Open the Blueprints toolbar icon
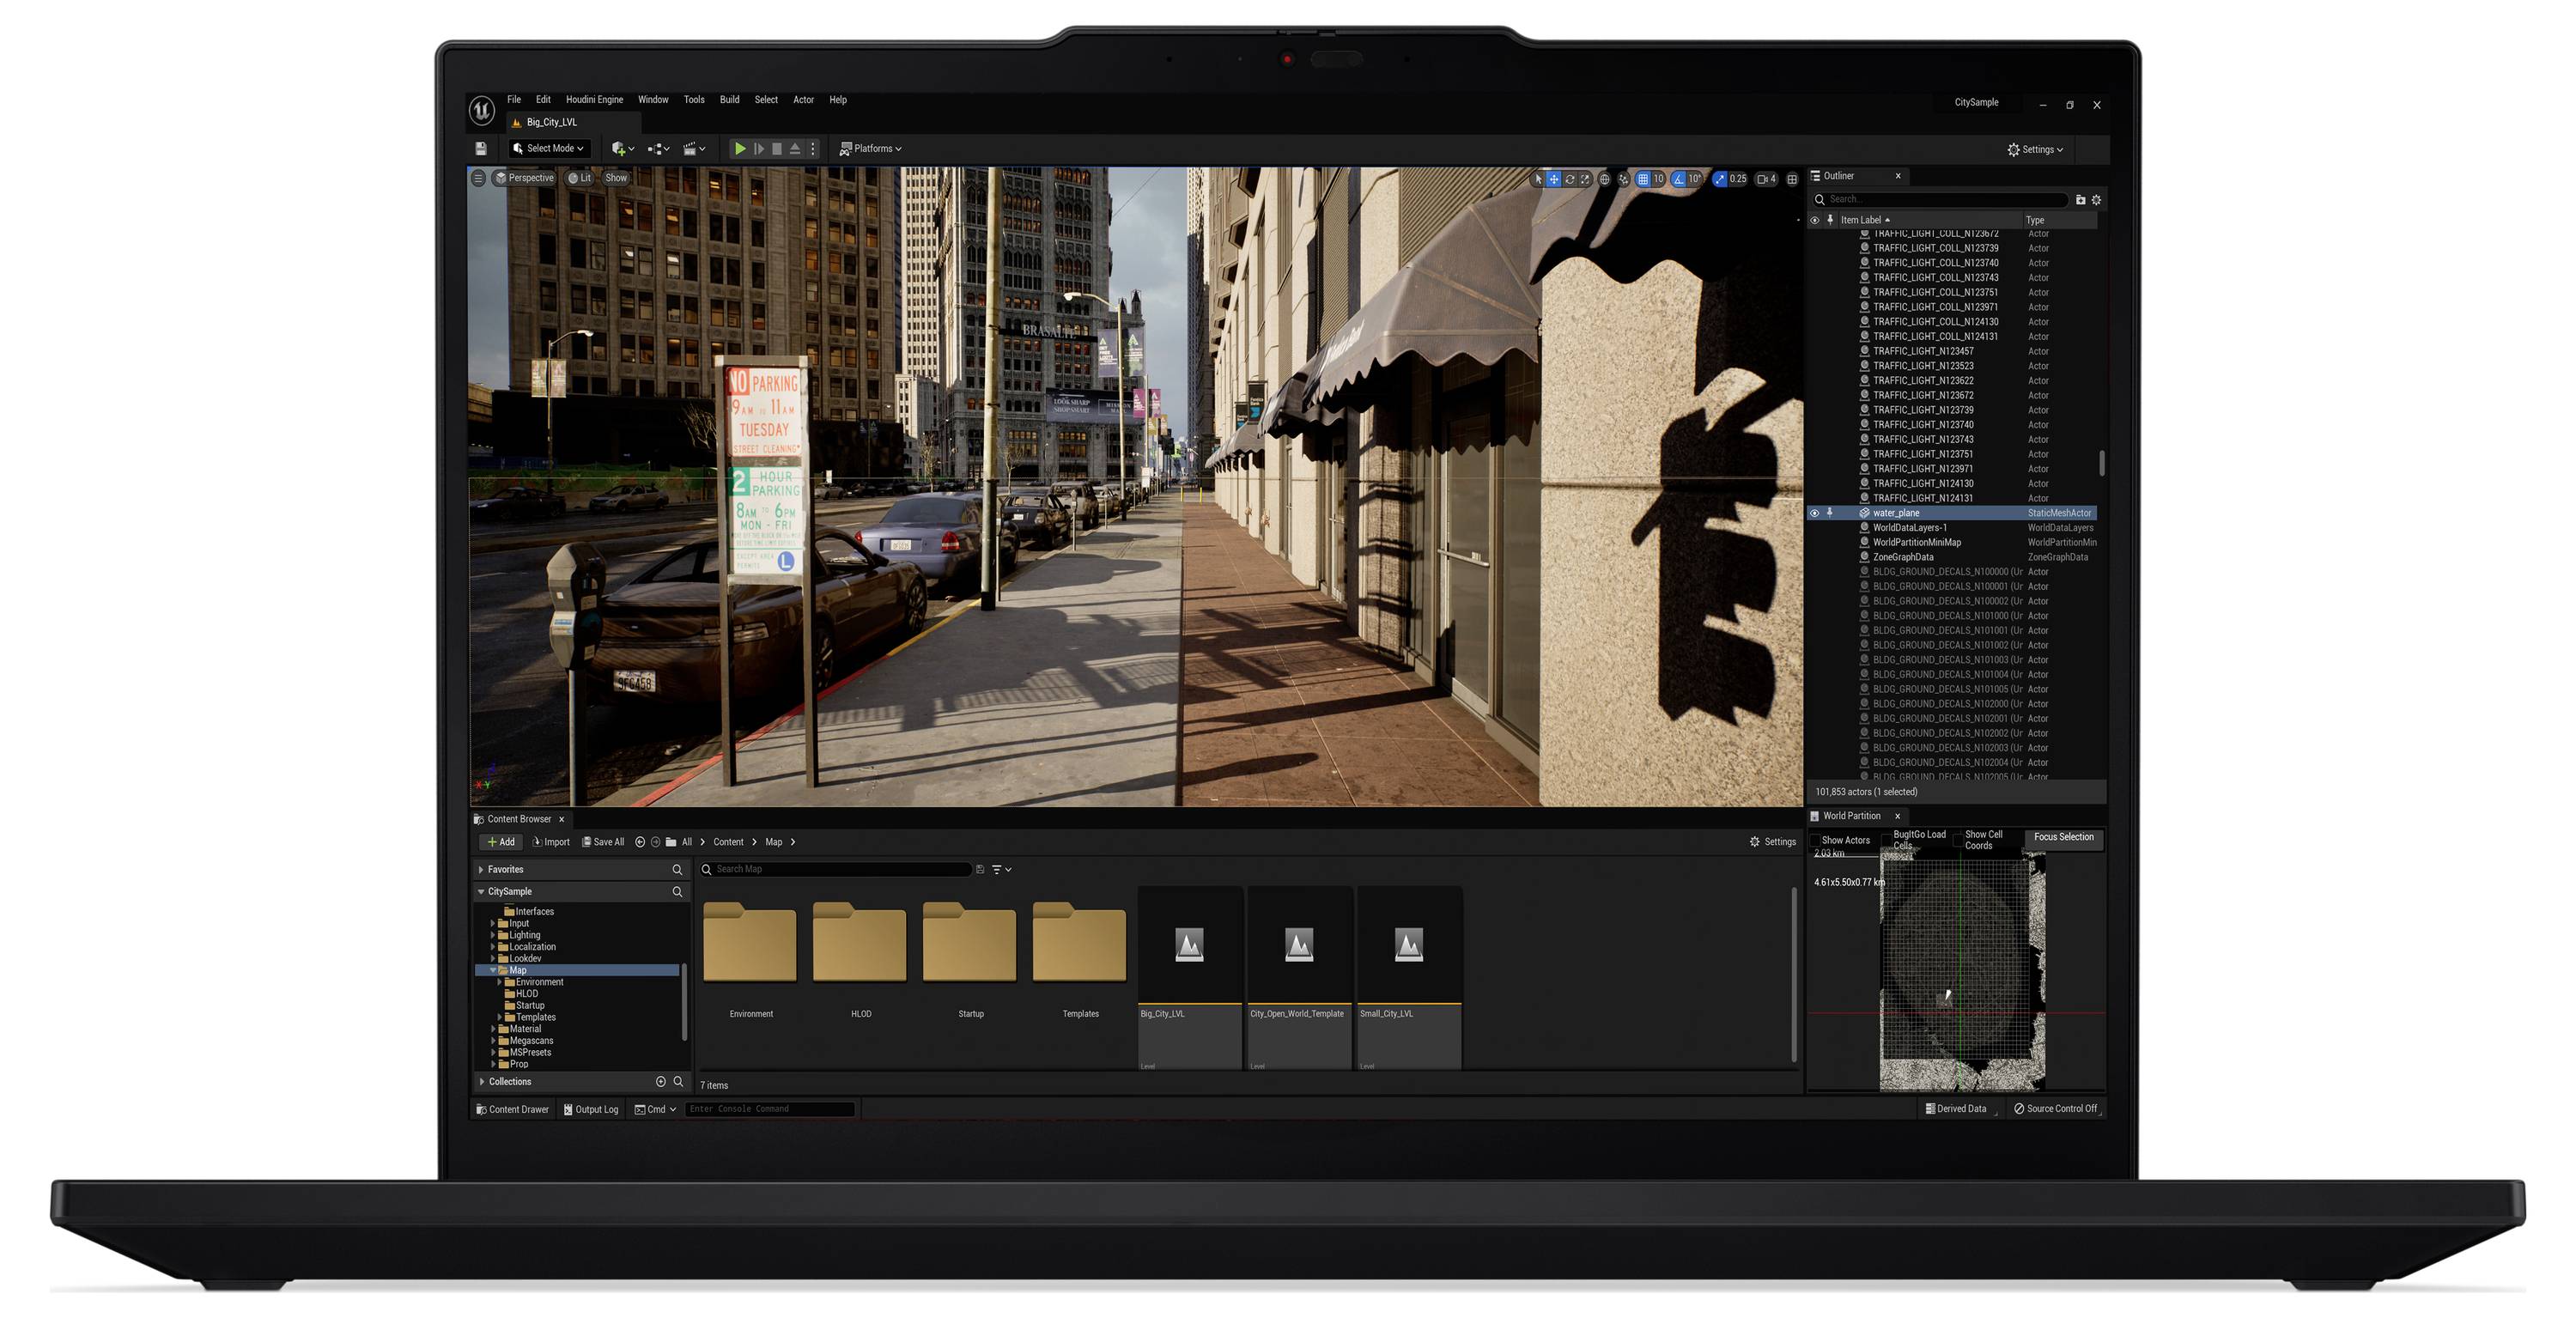 [657, 148]
